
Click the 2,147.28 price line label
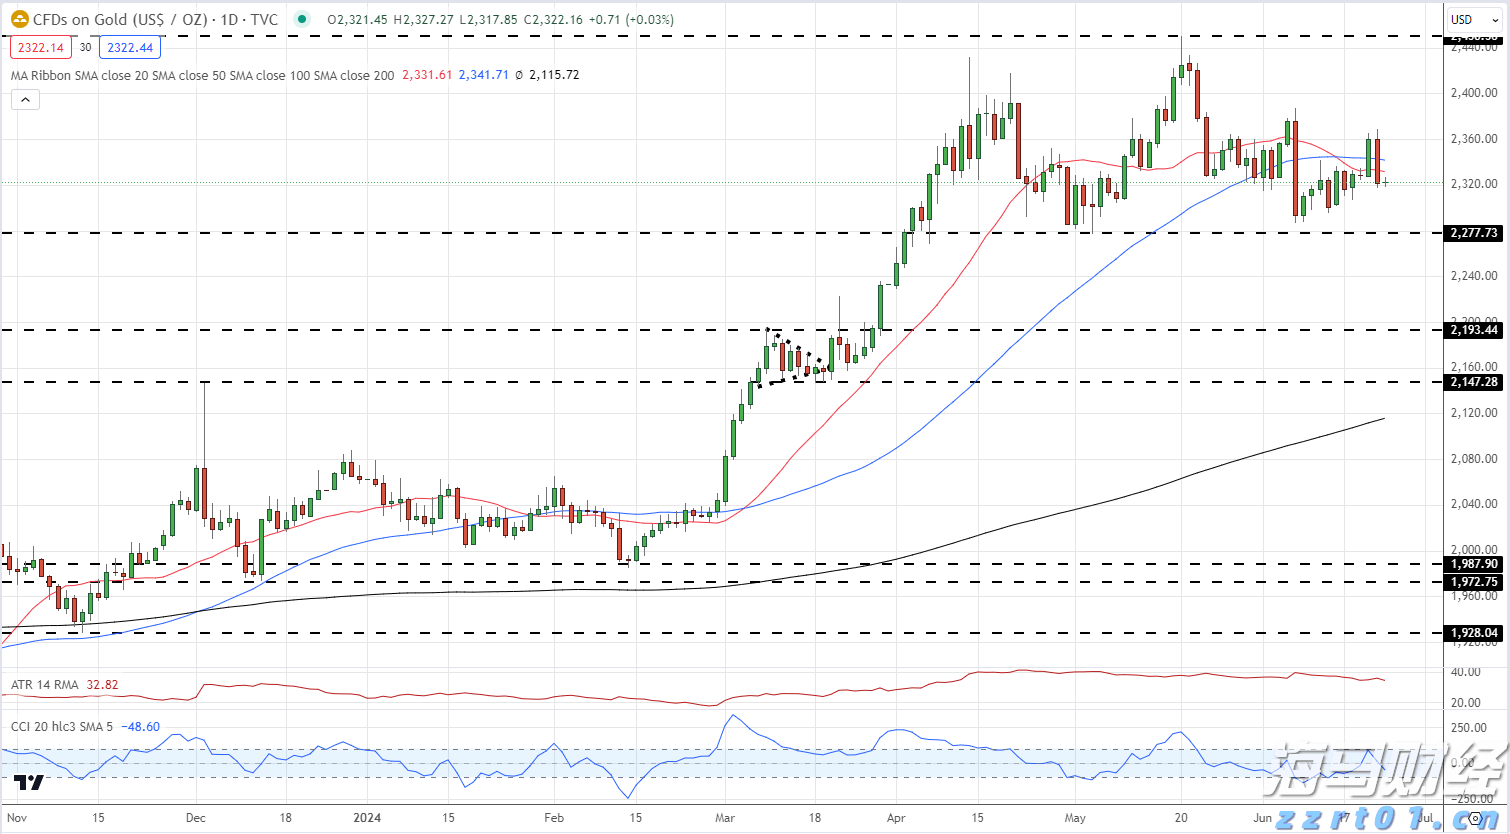tap(1475, 382)
